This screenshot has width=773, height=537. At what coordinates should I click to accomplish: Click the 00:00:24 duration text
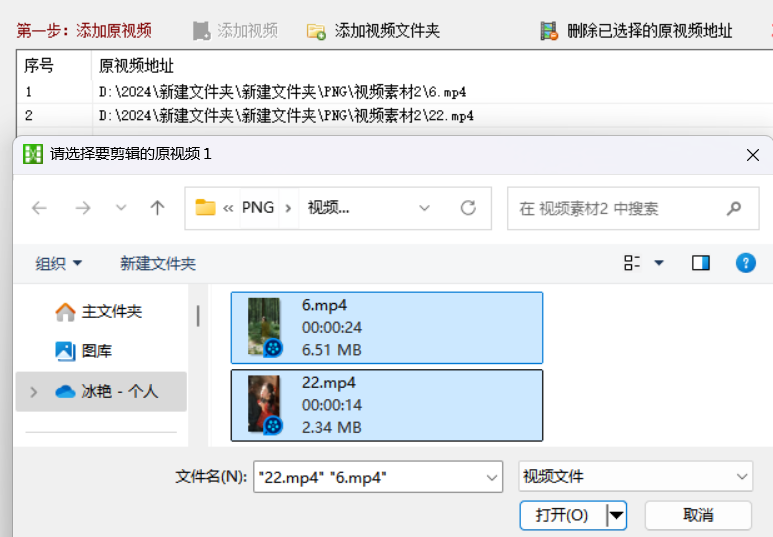(x=331, y=327)
